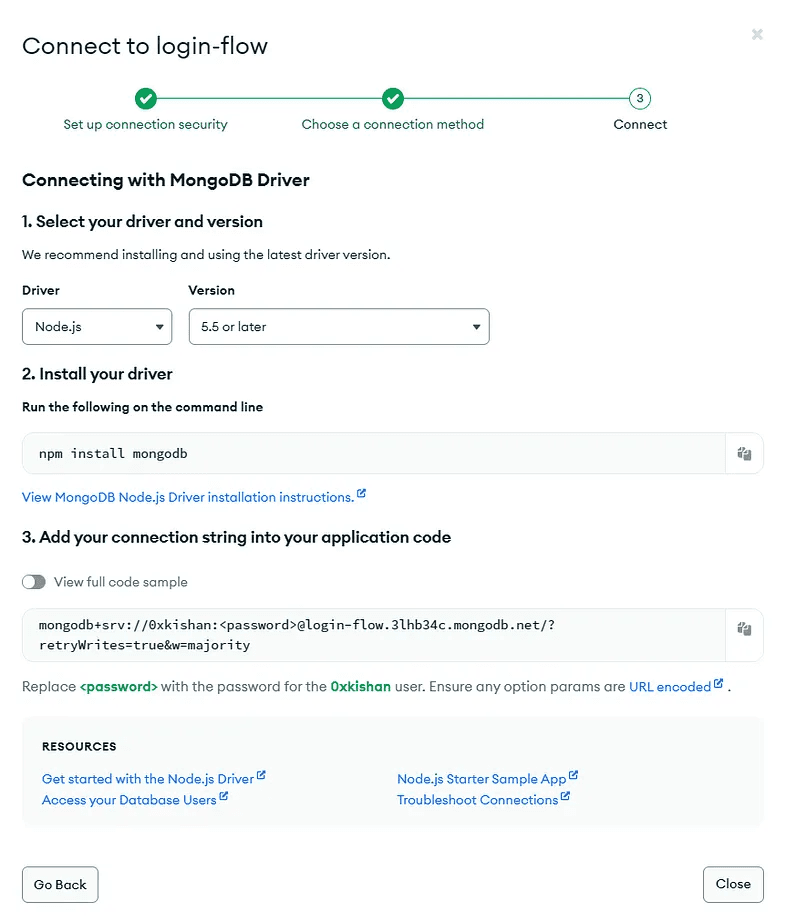This screenshot has height=924, width=786.
Task: Go to Set up connection security step
Action: (146, 124)
